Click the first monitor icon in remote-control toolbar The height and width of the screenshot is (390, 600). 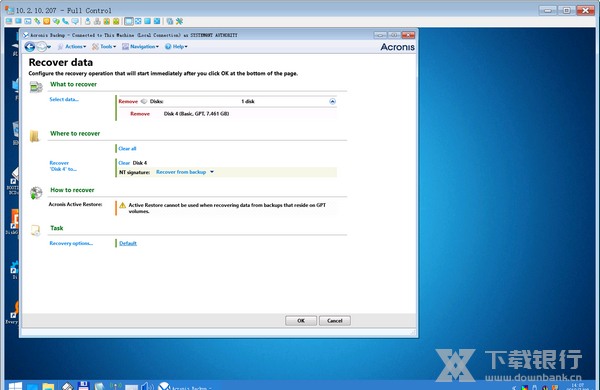click(9, 21)
